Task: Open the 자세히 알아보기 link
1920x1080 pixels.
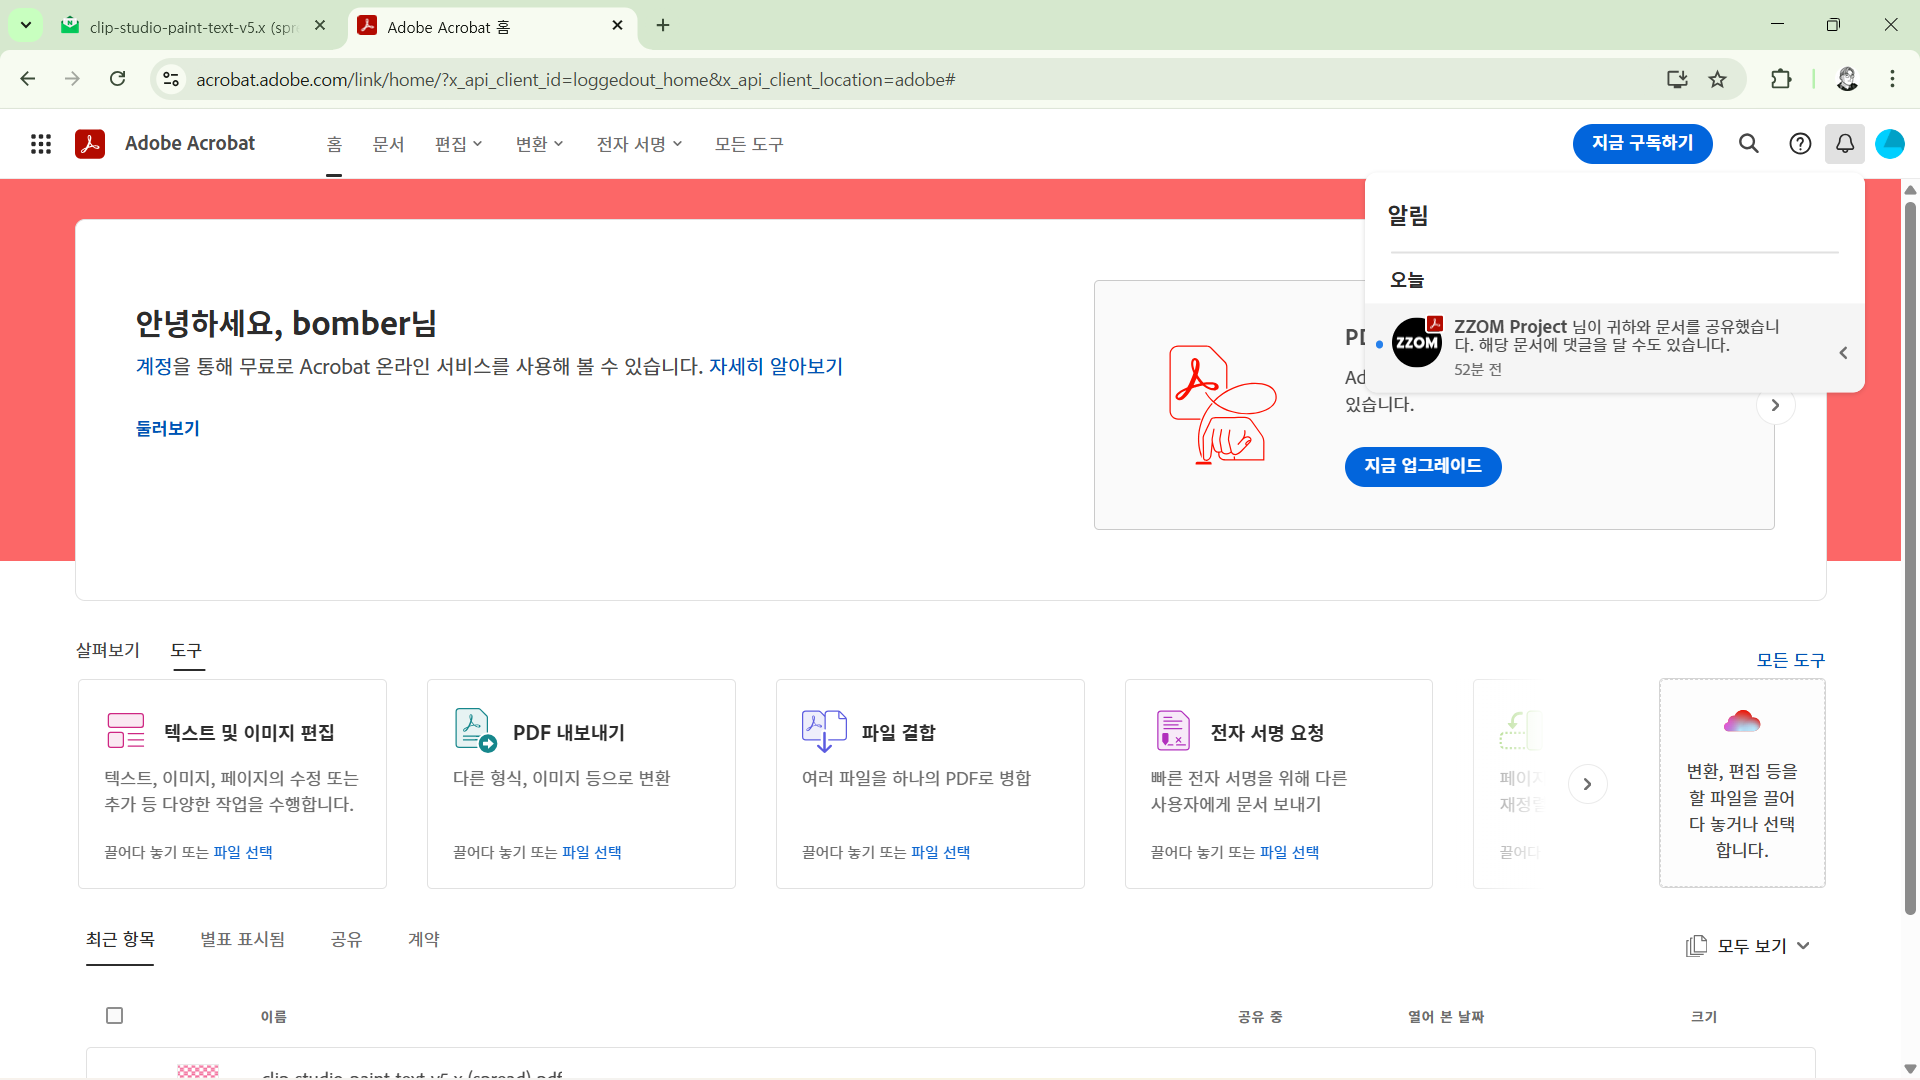Action: [775, 367]
